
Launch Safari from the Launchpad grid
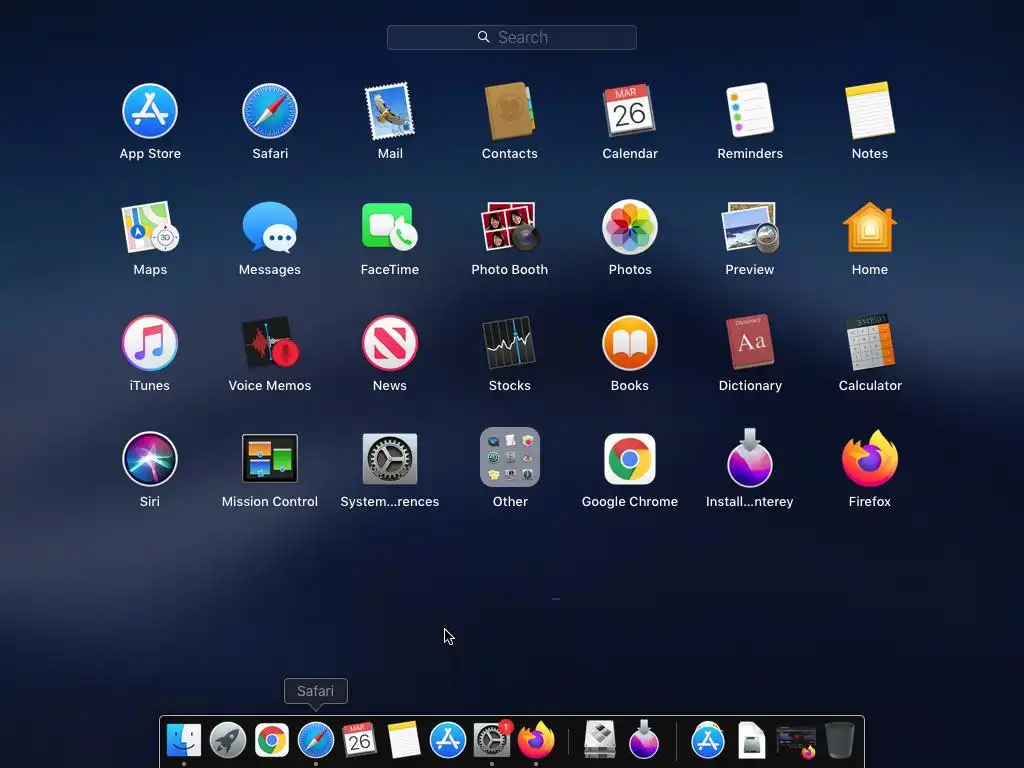[270, 111]
